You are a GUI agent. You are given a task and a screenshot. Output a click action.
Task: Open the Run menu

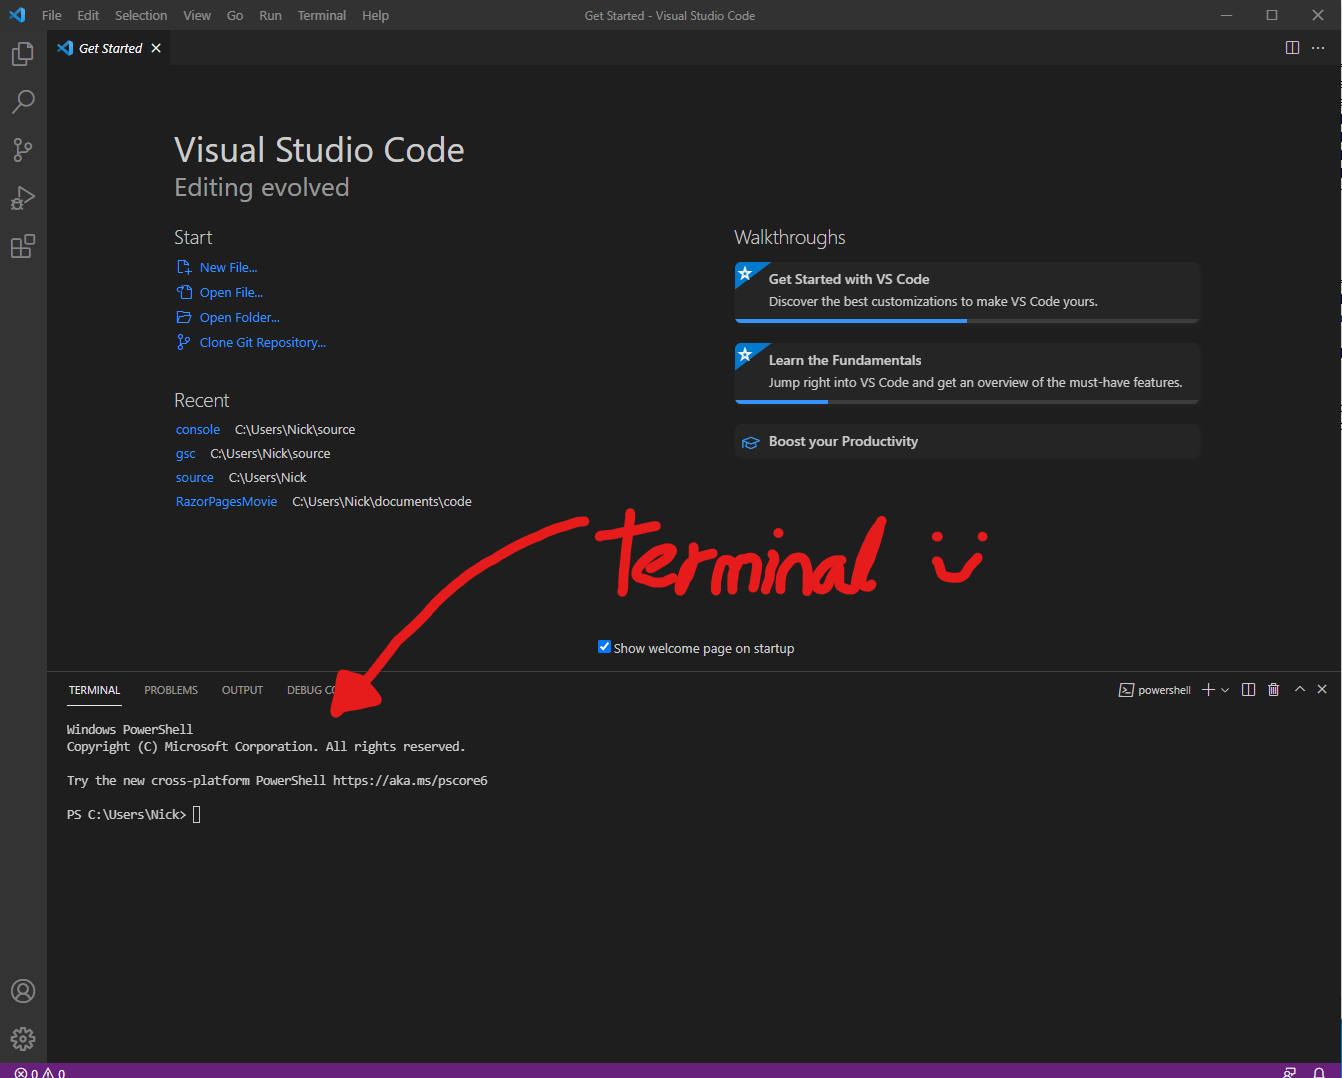[270, 15]
